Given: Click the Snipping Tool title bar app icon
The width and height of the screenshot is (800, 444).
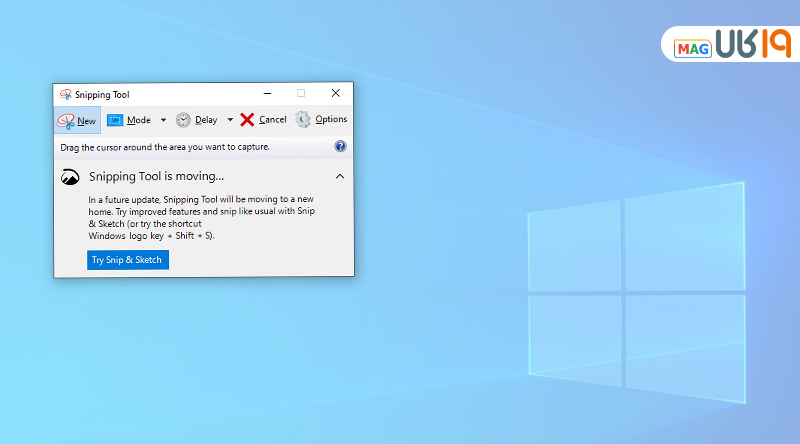Looking at the screenshot, I should [65, 94].
